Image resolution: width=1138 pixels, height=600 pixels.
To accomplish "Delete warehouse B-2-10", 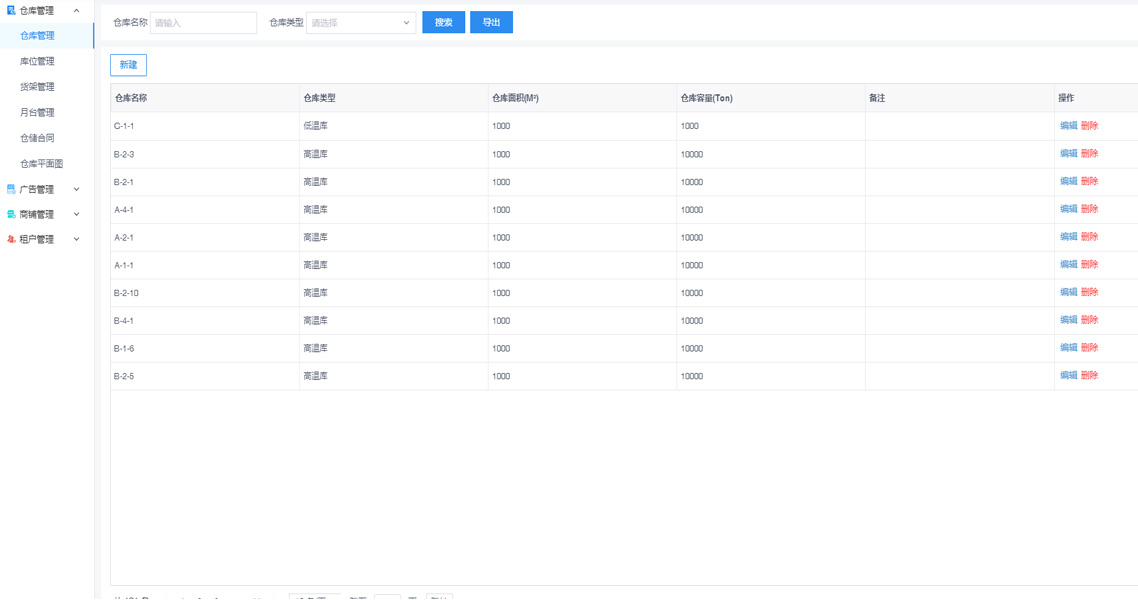I will point(1089,292).
